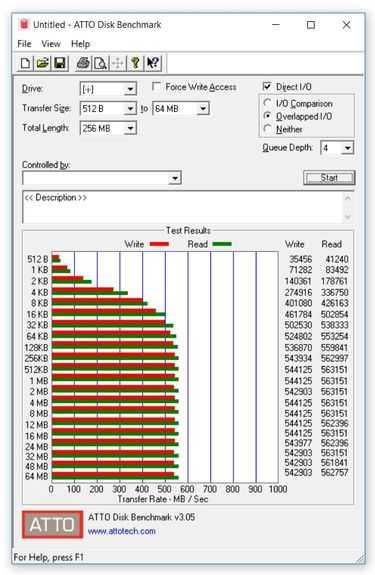Click the 1 MB row label

click(39, 381)
